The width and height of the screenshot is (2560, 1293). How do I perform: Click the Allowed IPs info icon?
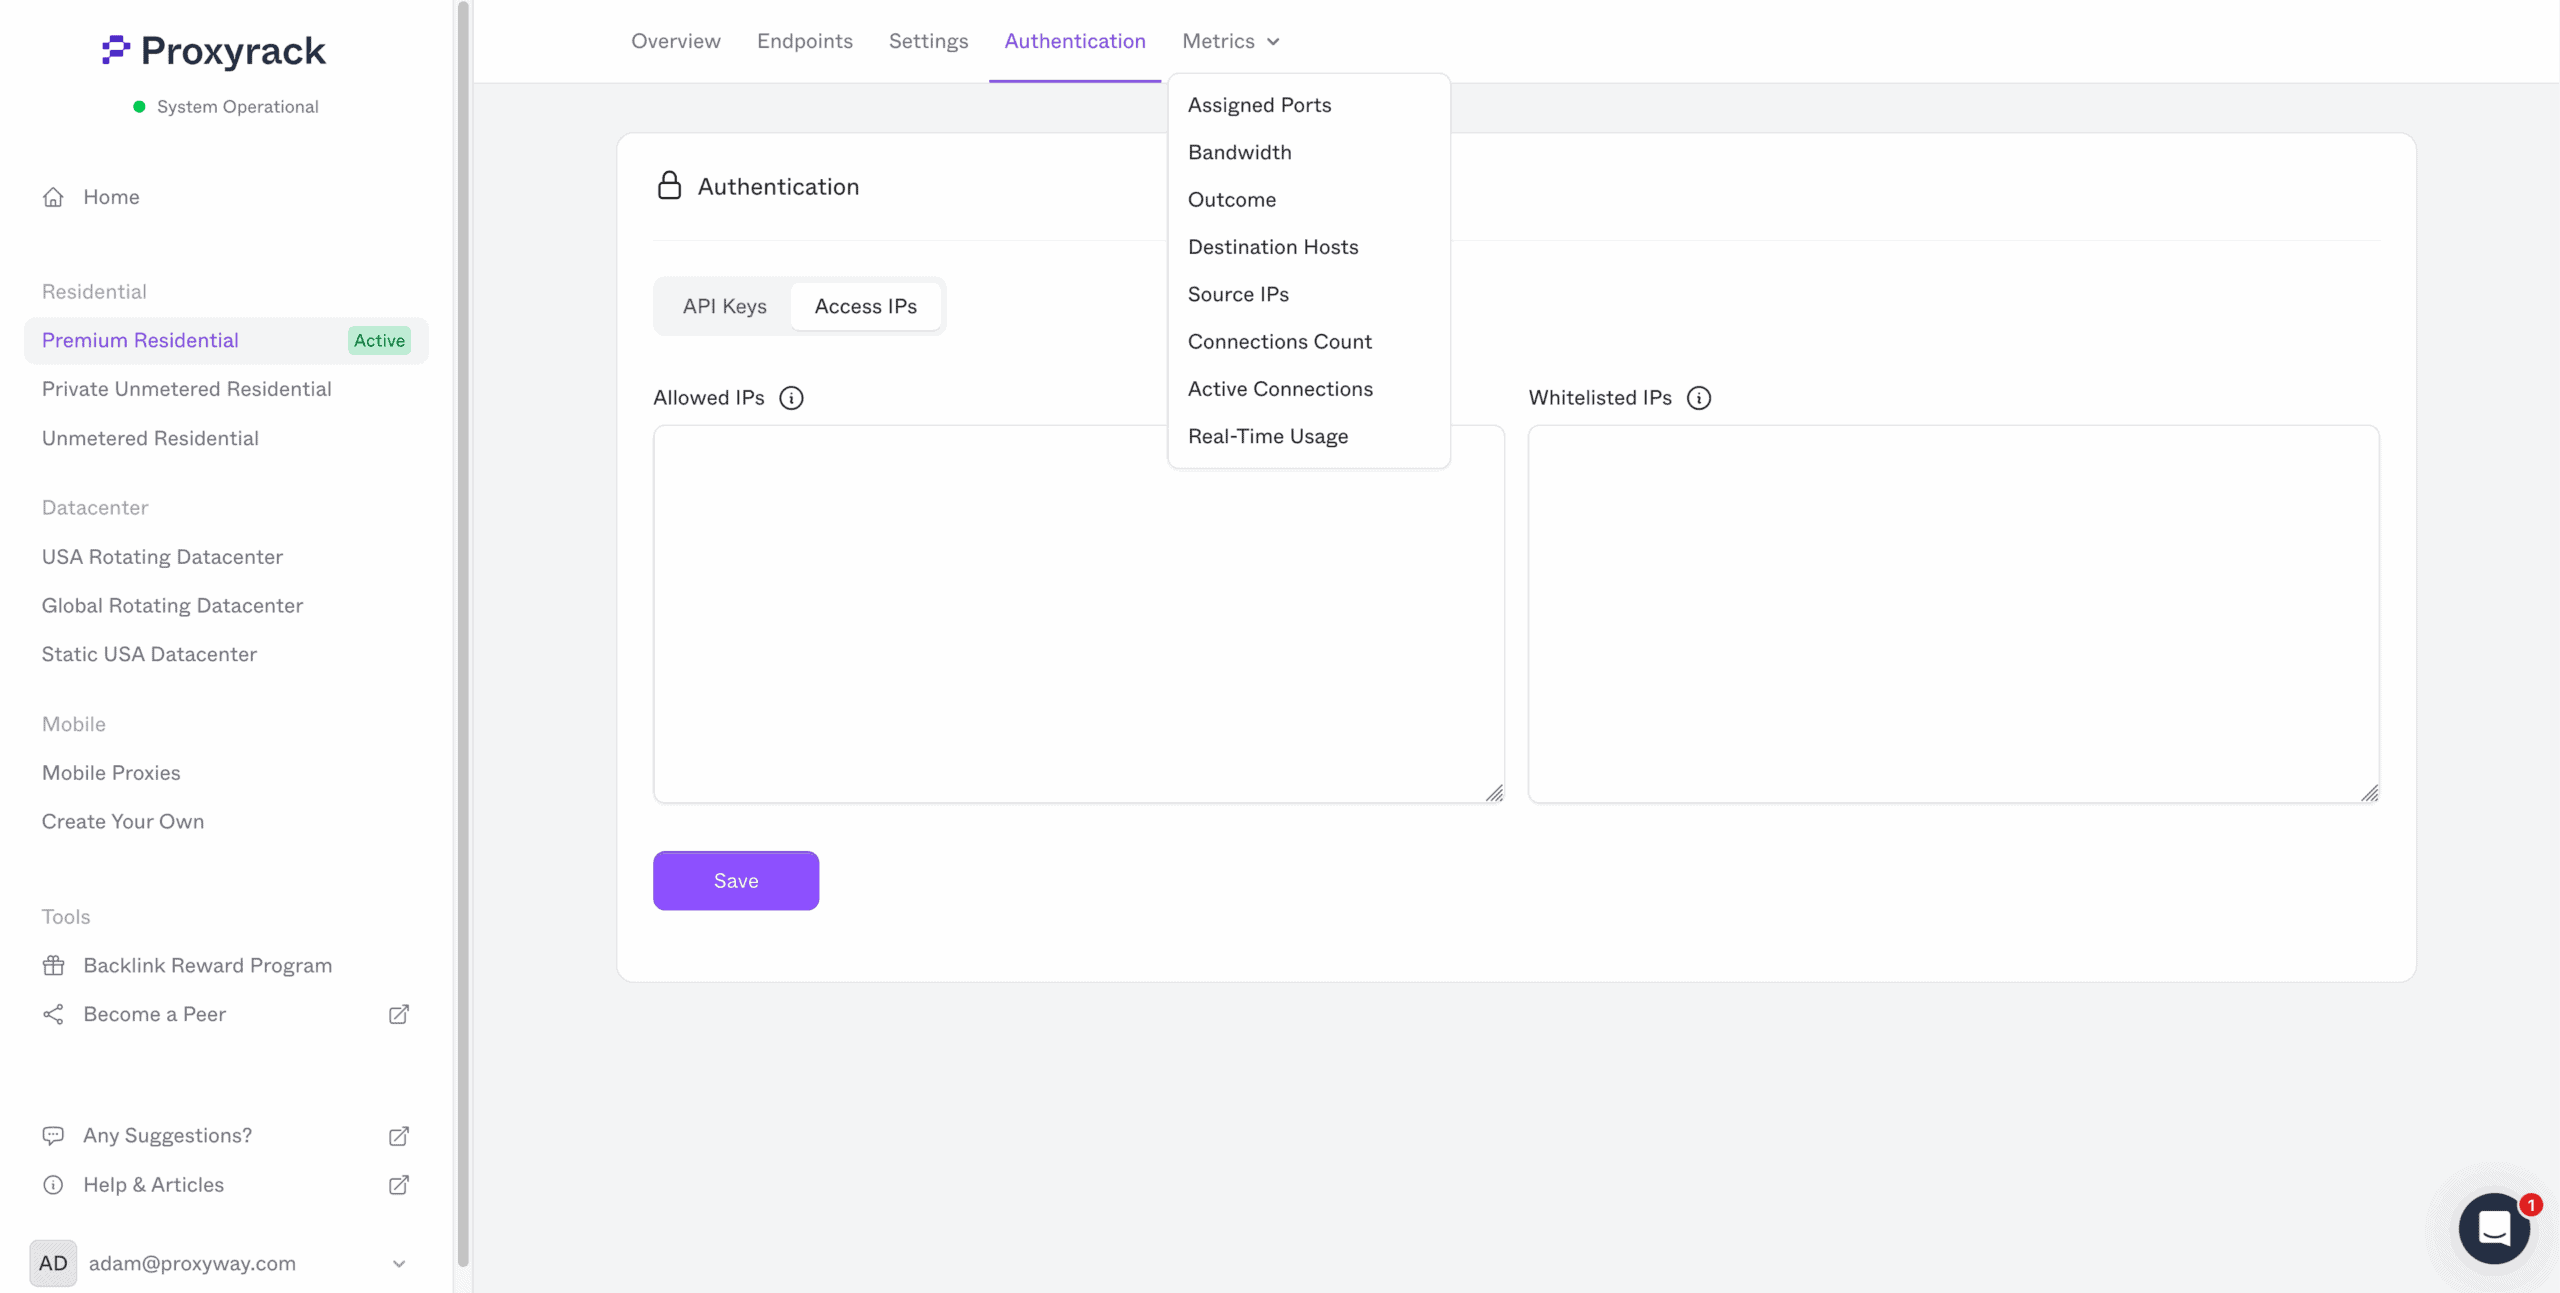click(x=791, y=398)
